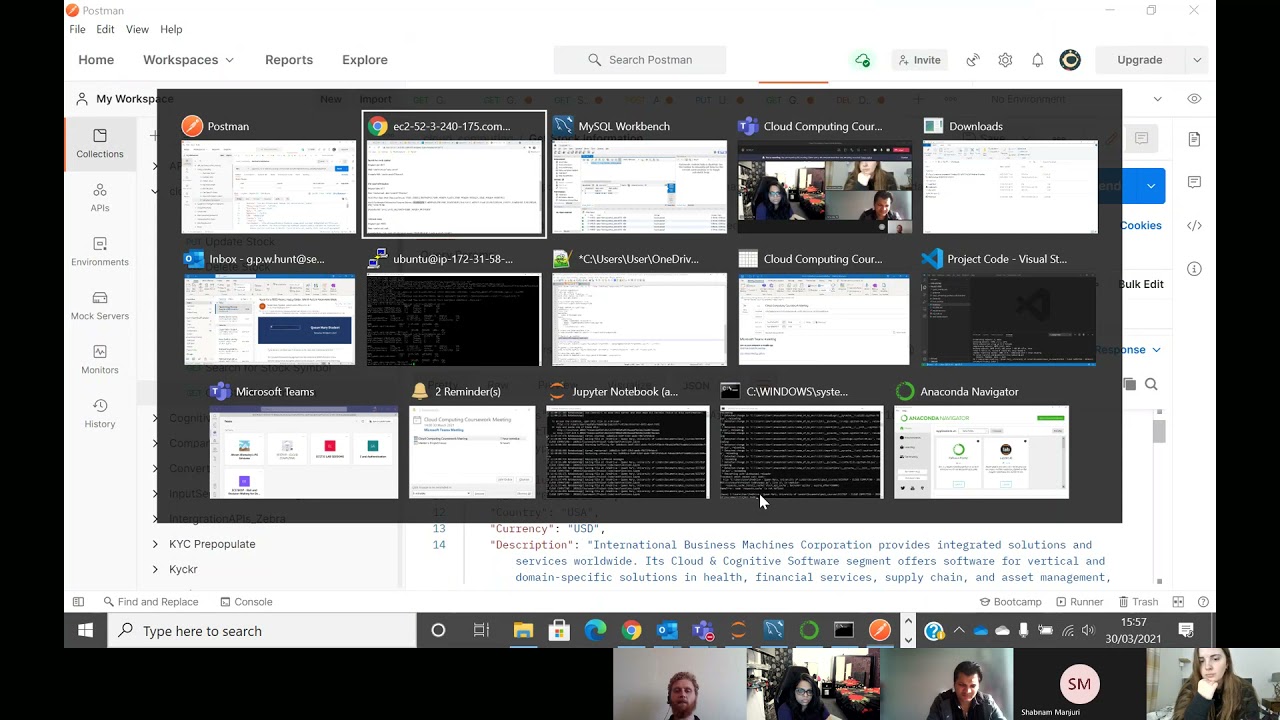The width and height of the screenshot is (1280, 720).
Task: Open the code snippet icon in right sidebar
Action: pos(1194,226)
